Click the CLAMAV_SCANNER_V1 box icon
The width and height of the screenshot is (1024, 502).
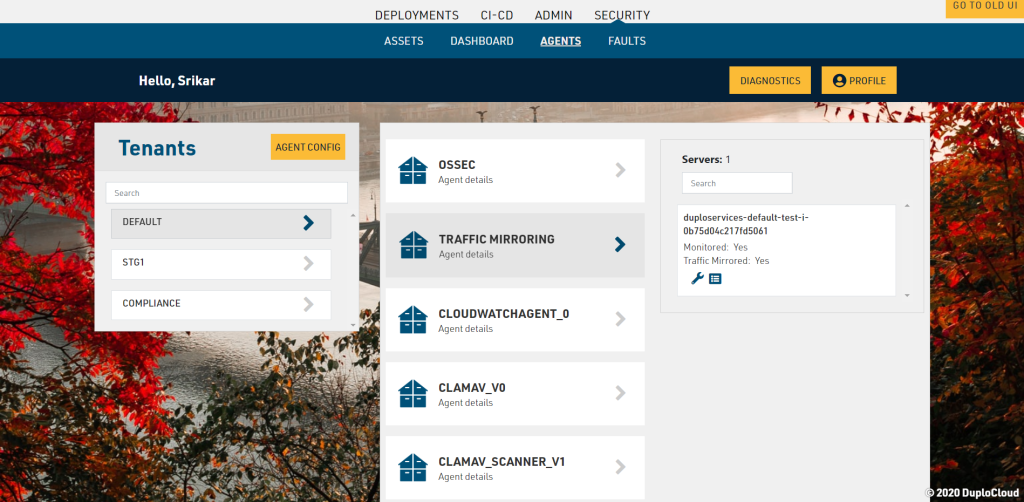click(413, 467)
